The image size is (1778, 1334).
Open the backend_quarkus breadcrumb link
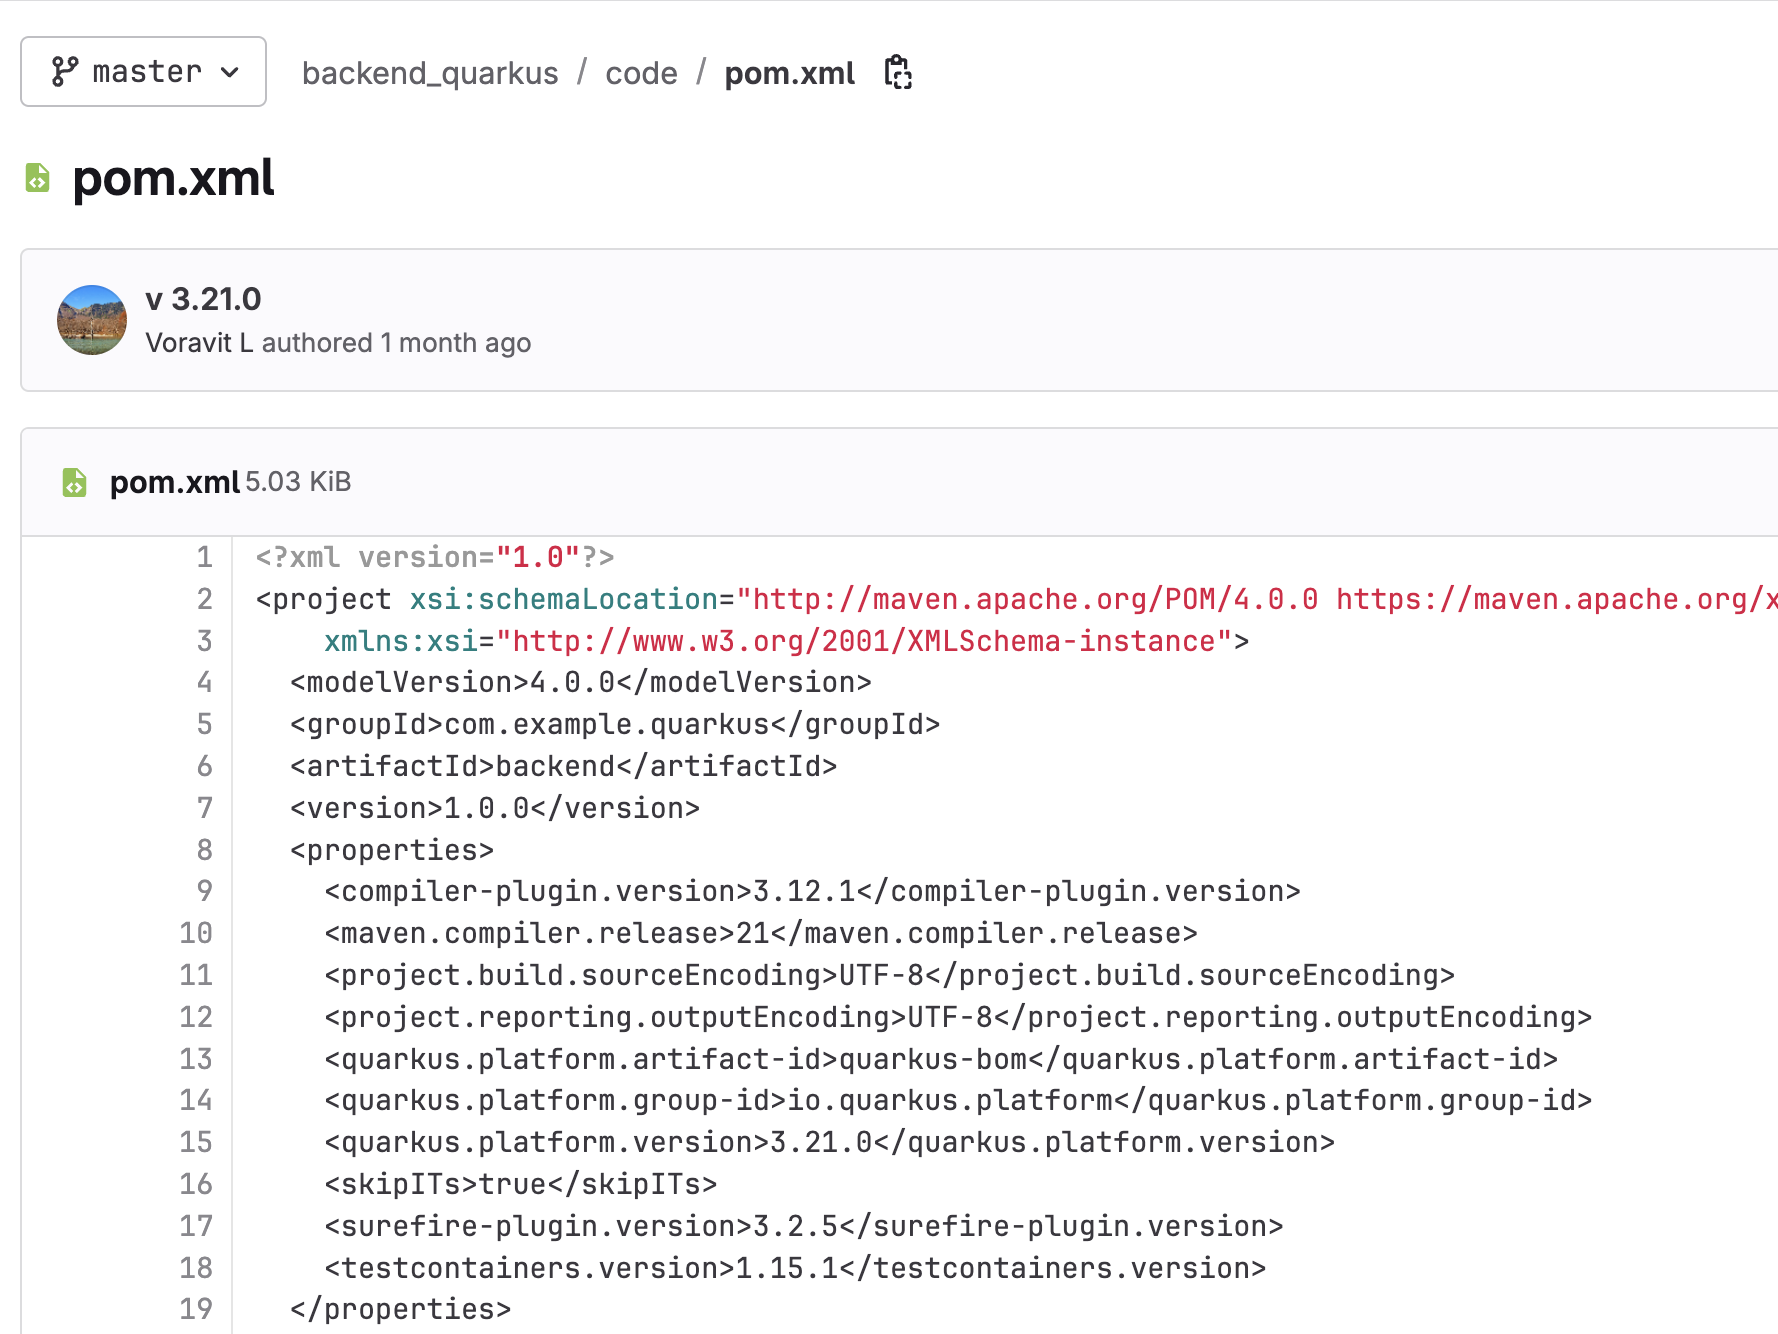tap(430, 73)
